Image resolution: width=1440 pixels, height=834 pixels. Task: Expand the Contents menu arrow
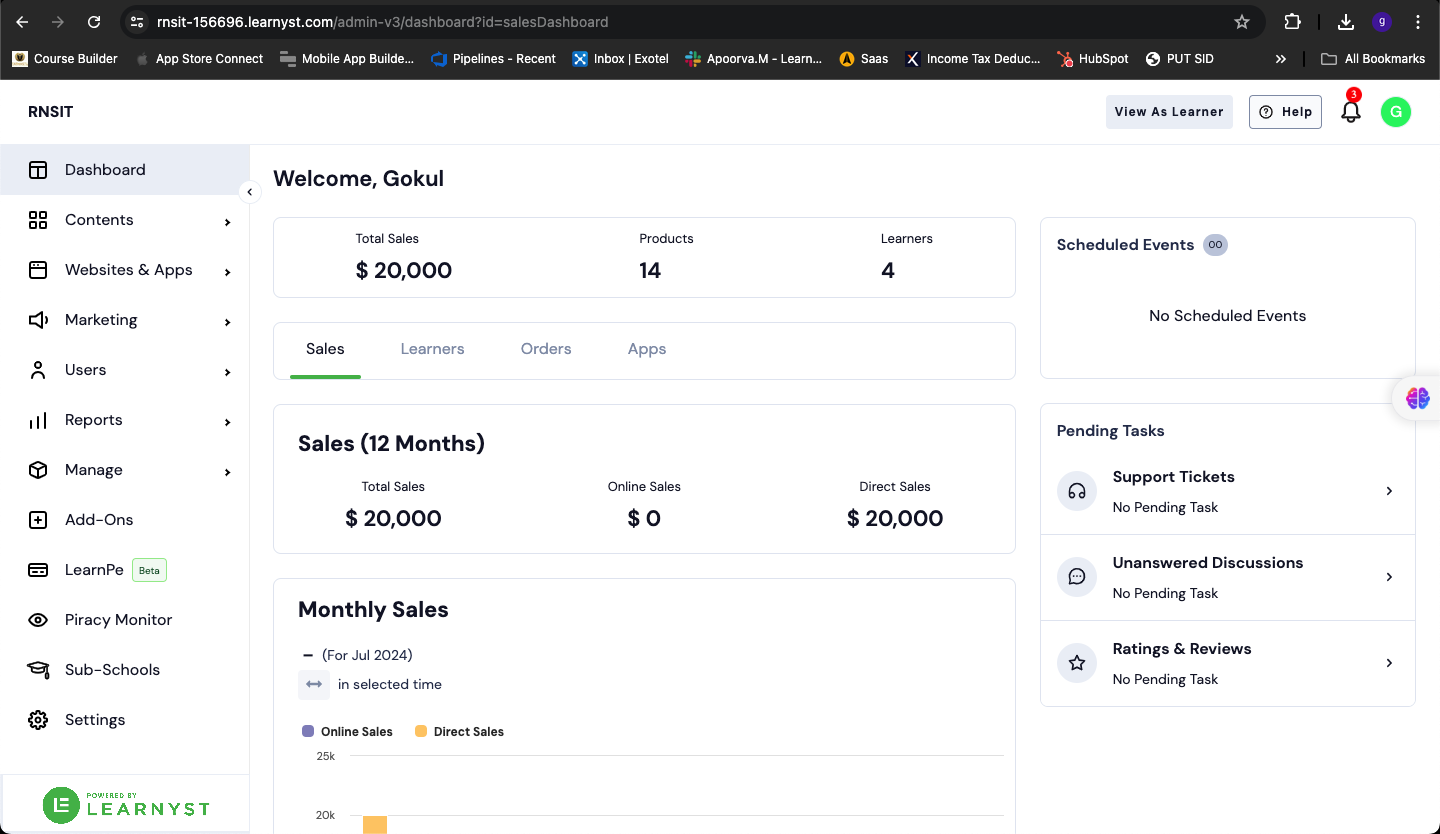[228, 222]
